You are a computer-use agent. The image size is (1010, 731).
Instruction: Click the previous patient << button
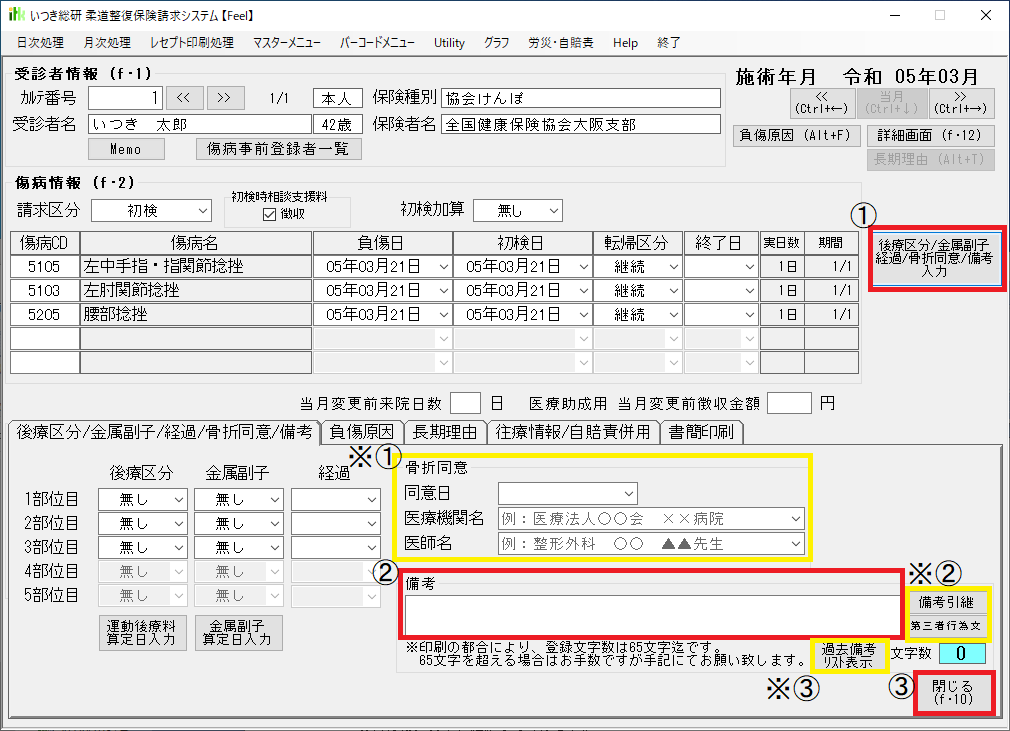[x=184, y=97]
